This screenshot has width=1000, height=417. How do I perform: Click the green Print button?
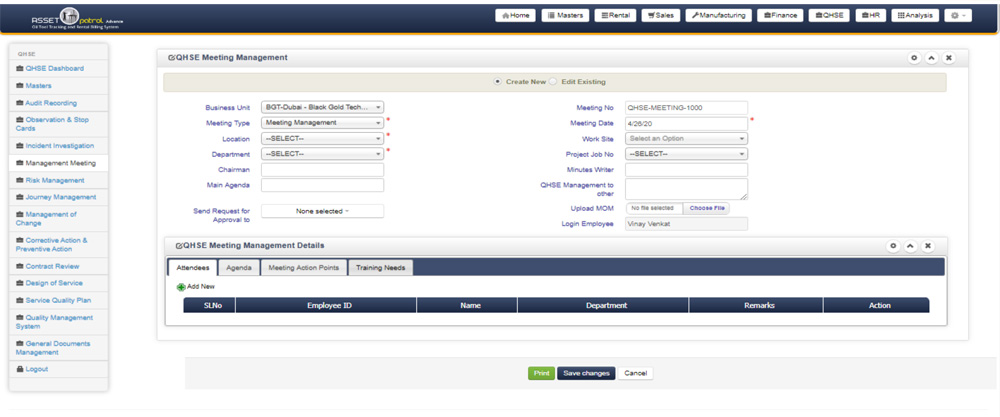point(541,373)
